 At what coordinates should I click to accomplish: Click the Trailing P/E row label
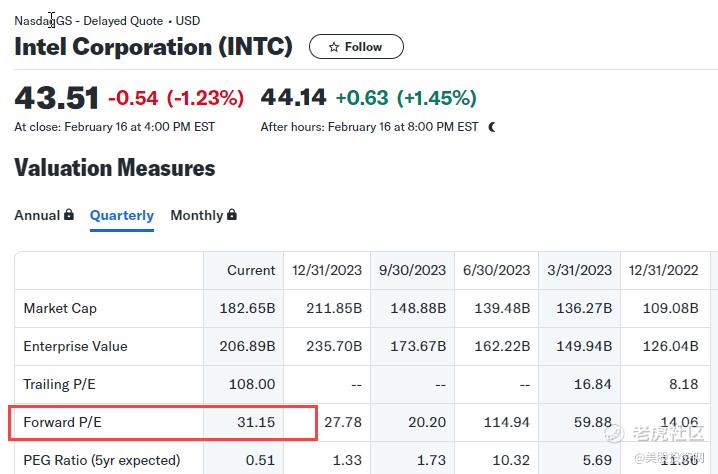[x=60, y=384]
